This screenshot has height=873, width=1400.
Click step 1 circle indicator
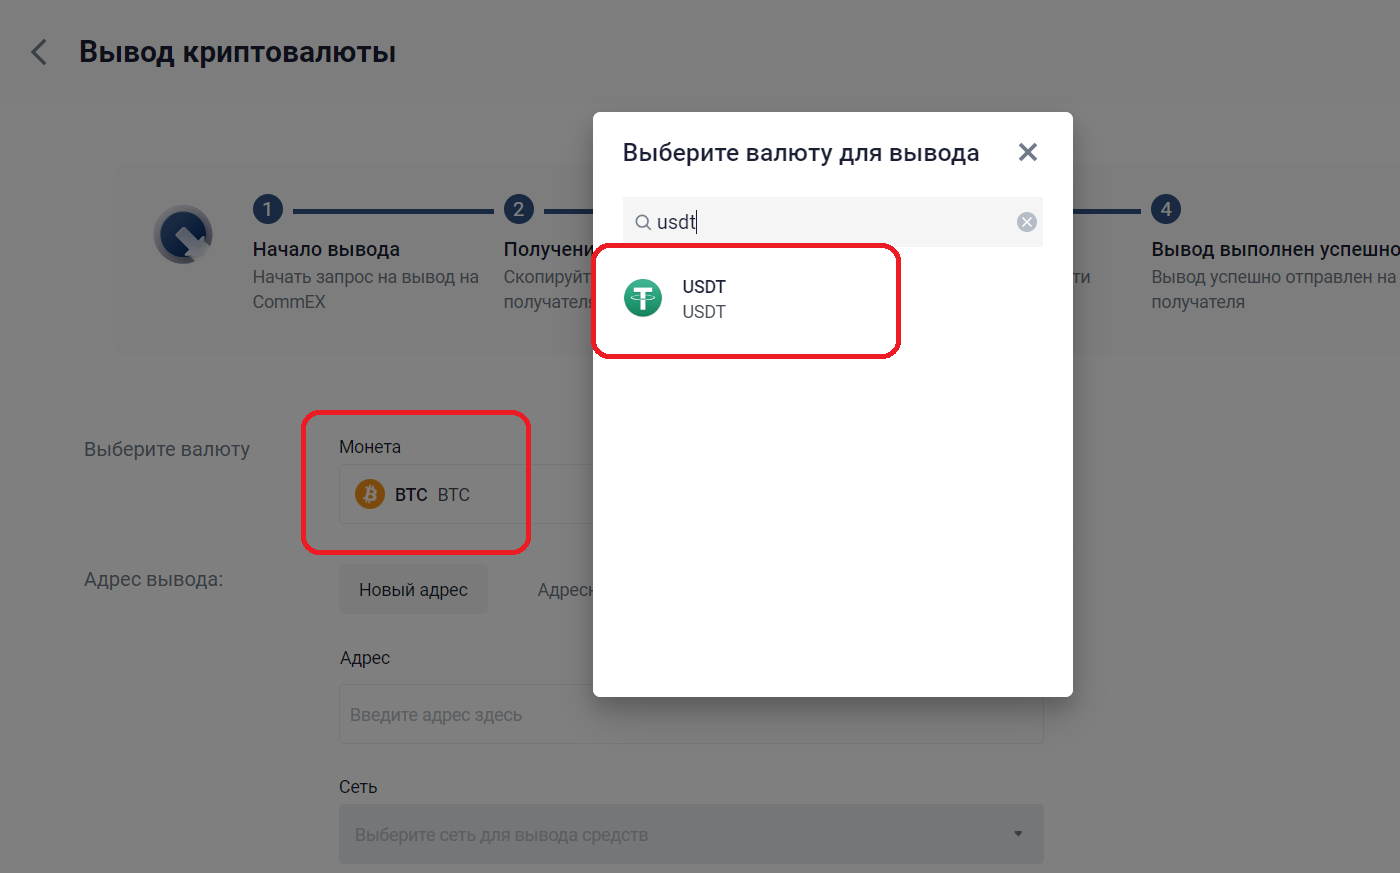click(267, 209)
